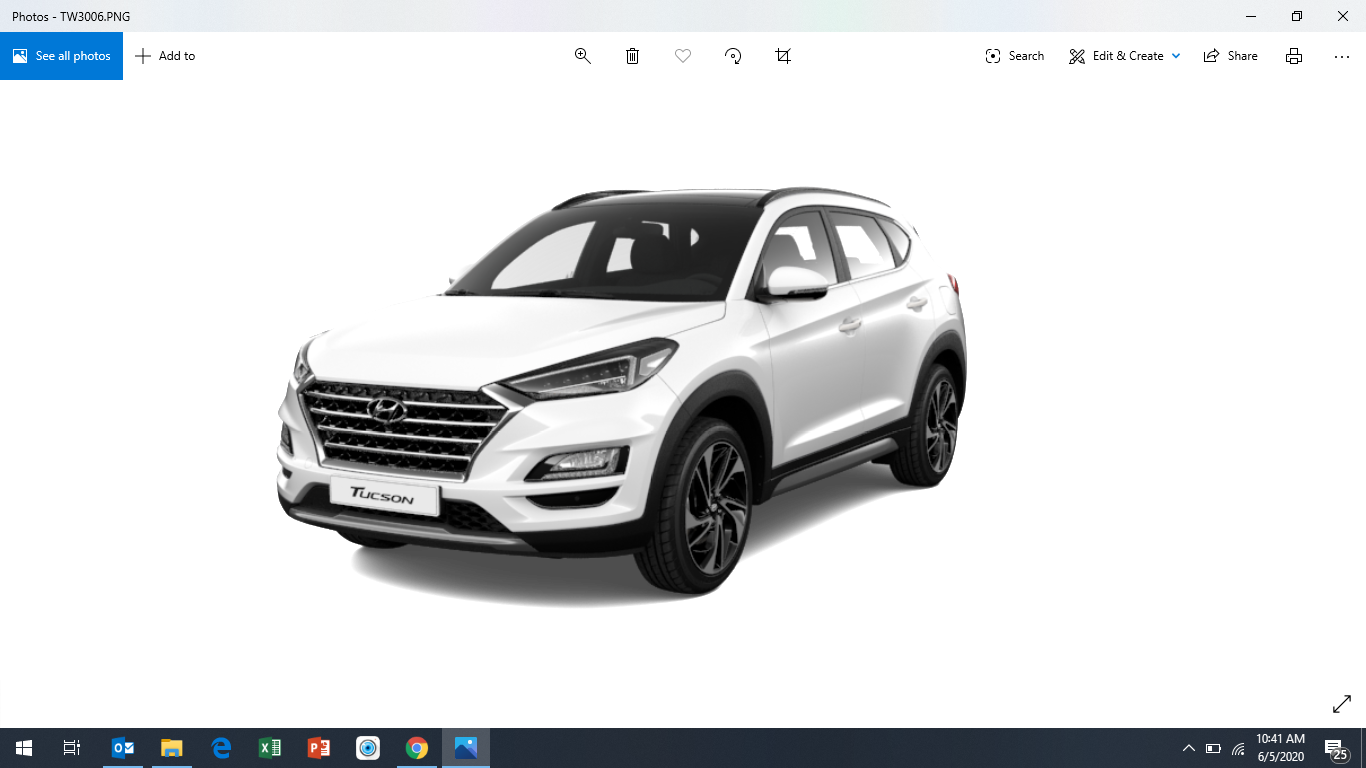Check the battery status icon
This screenshot has height=768, width=1366.
[1213, 748]
